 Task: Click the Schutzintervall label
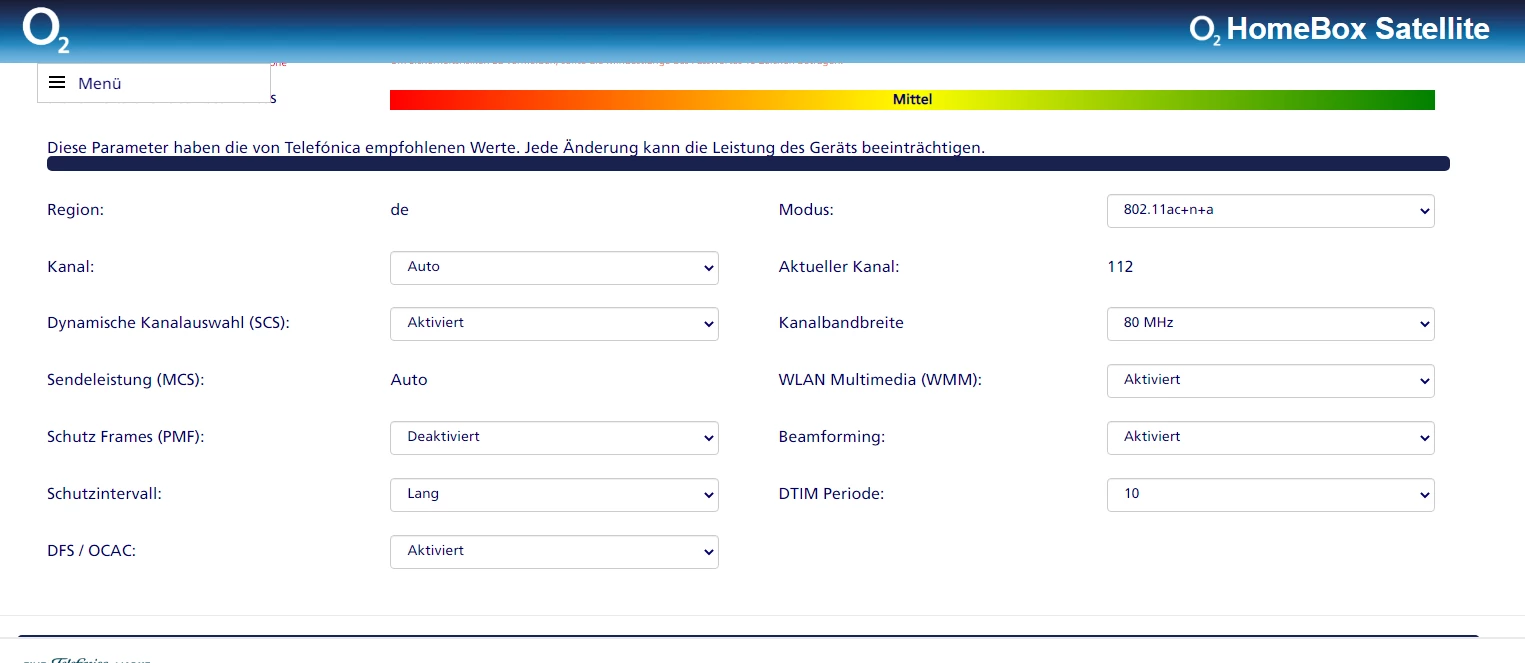point(104,494)
